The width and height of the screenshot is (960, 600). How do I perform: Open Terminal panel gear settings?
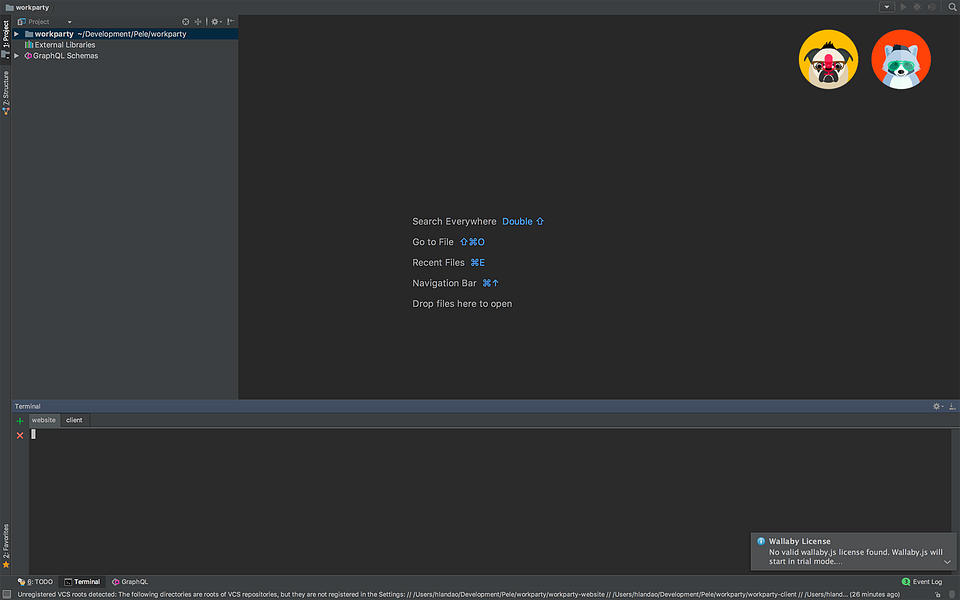937,406
